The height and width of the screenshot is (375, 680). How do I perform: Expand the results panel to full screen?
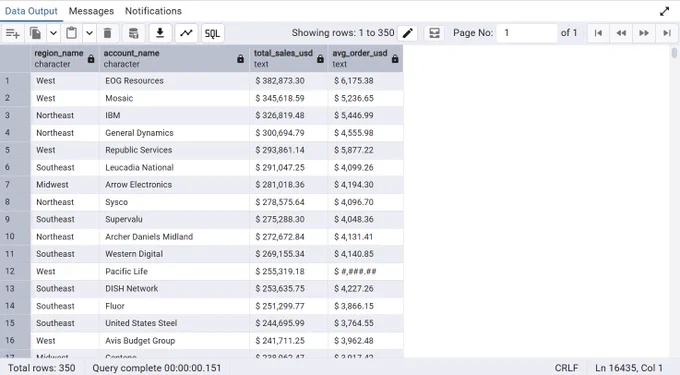(x=664, y=11)
